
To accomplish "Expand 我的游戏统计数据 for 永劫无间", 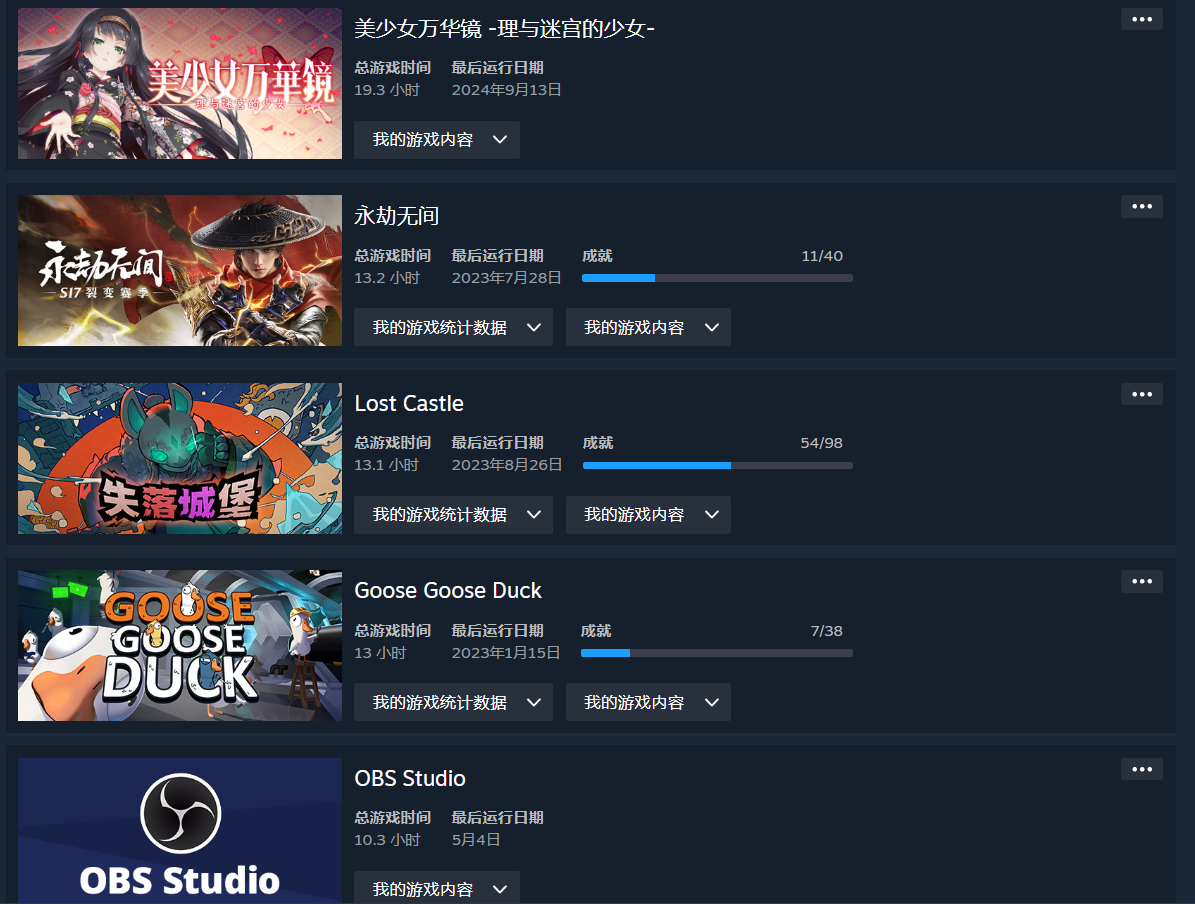I will tap(453, 327).
